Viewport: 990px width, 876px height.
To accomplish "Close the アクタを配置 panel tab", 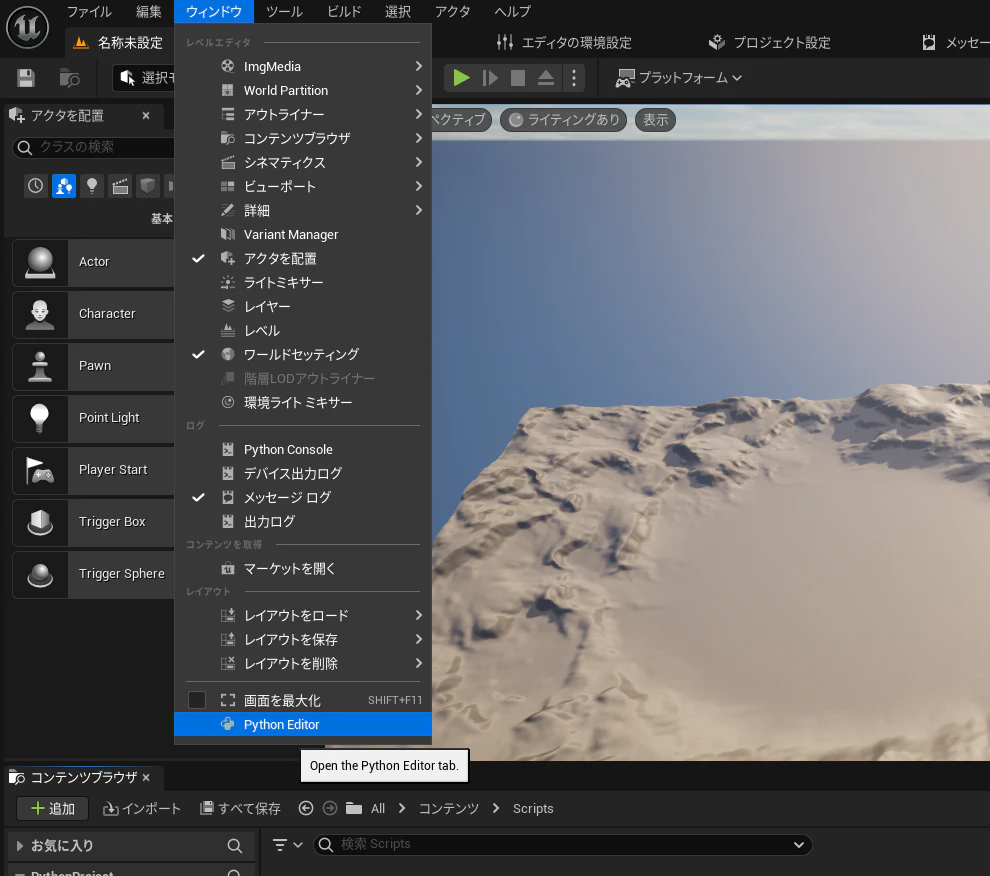I will [146, 116].
